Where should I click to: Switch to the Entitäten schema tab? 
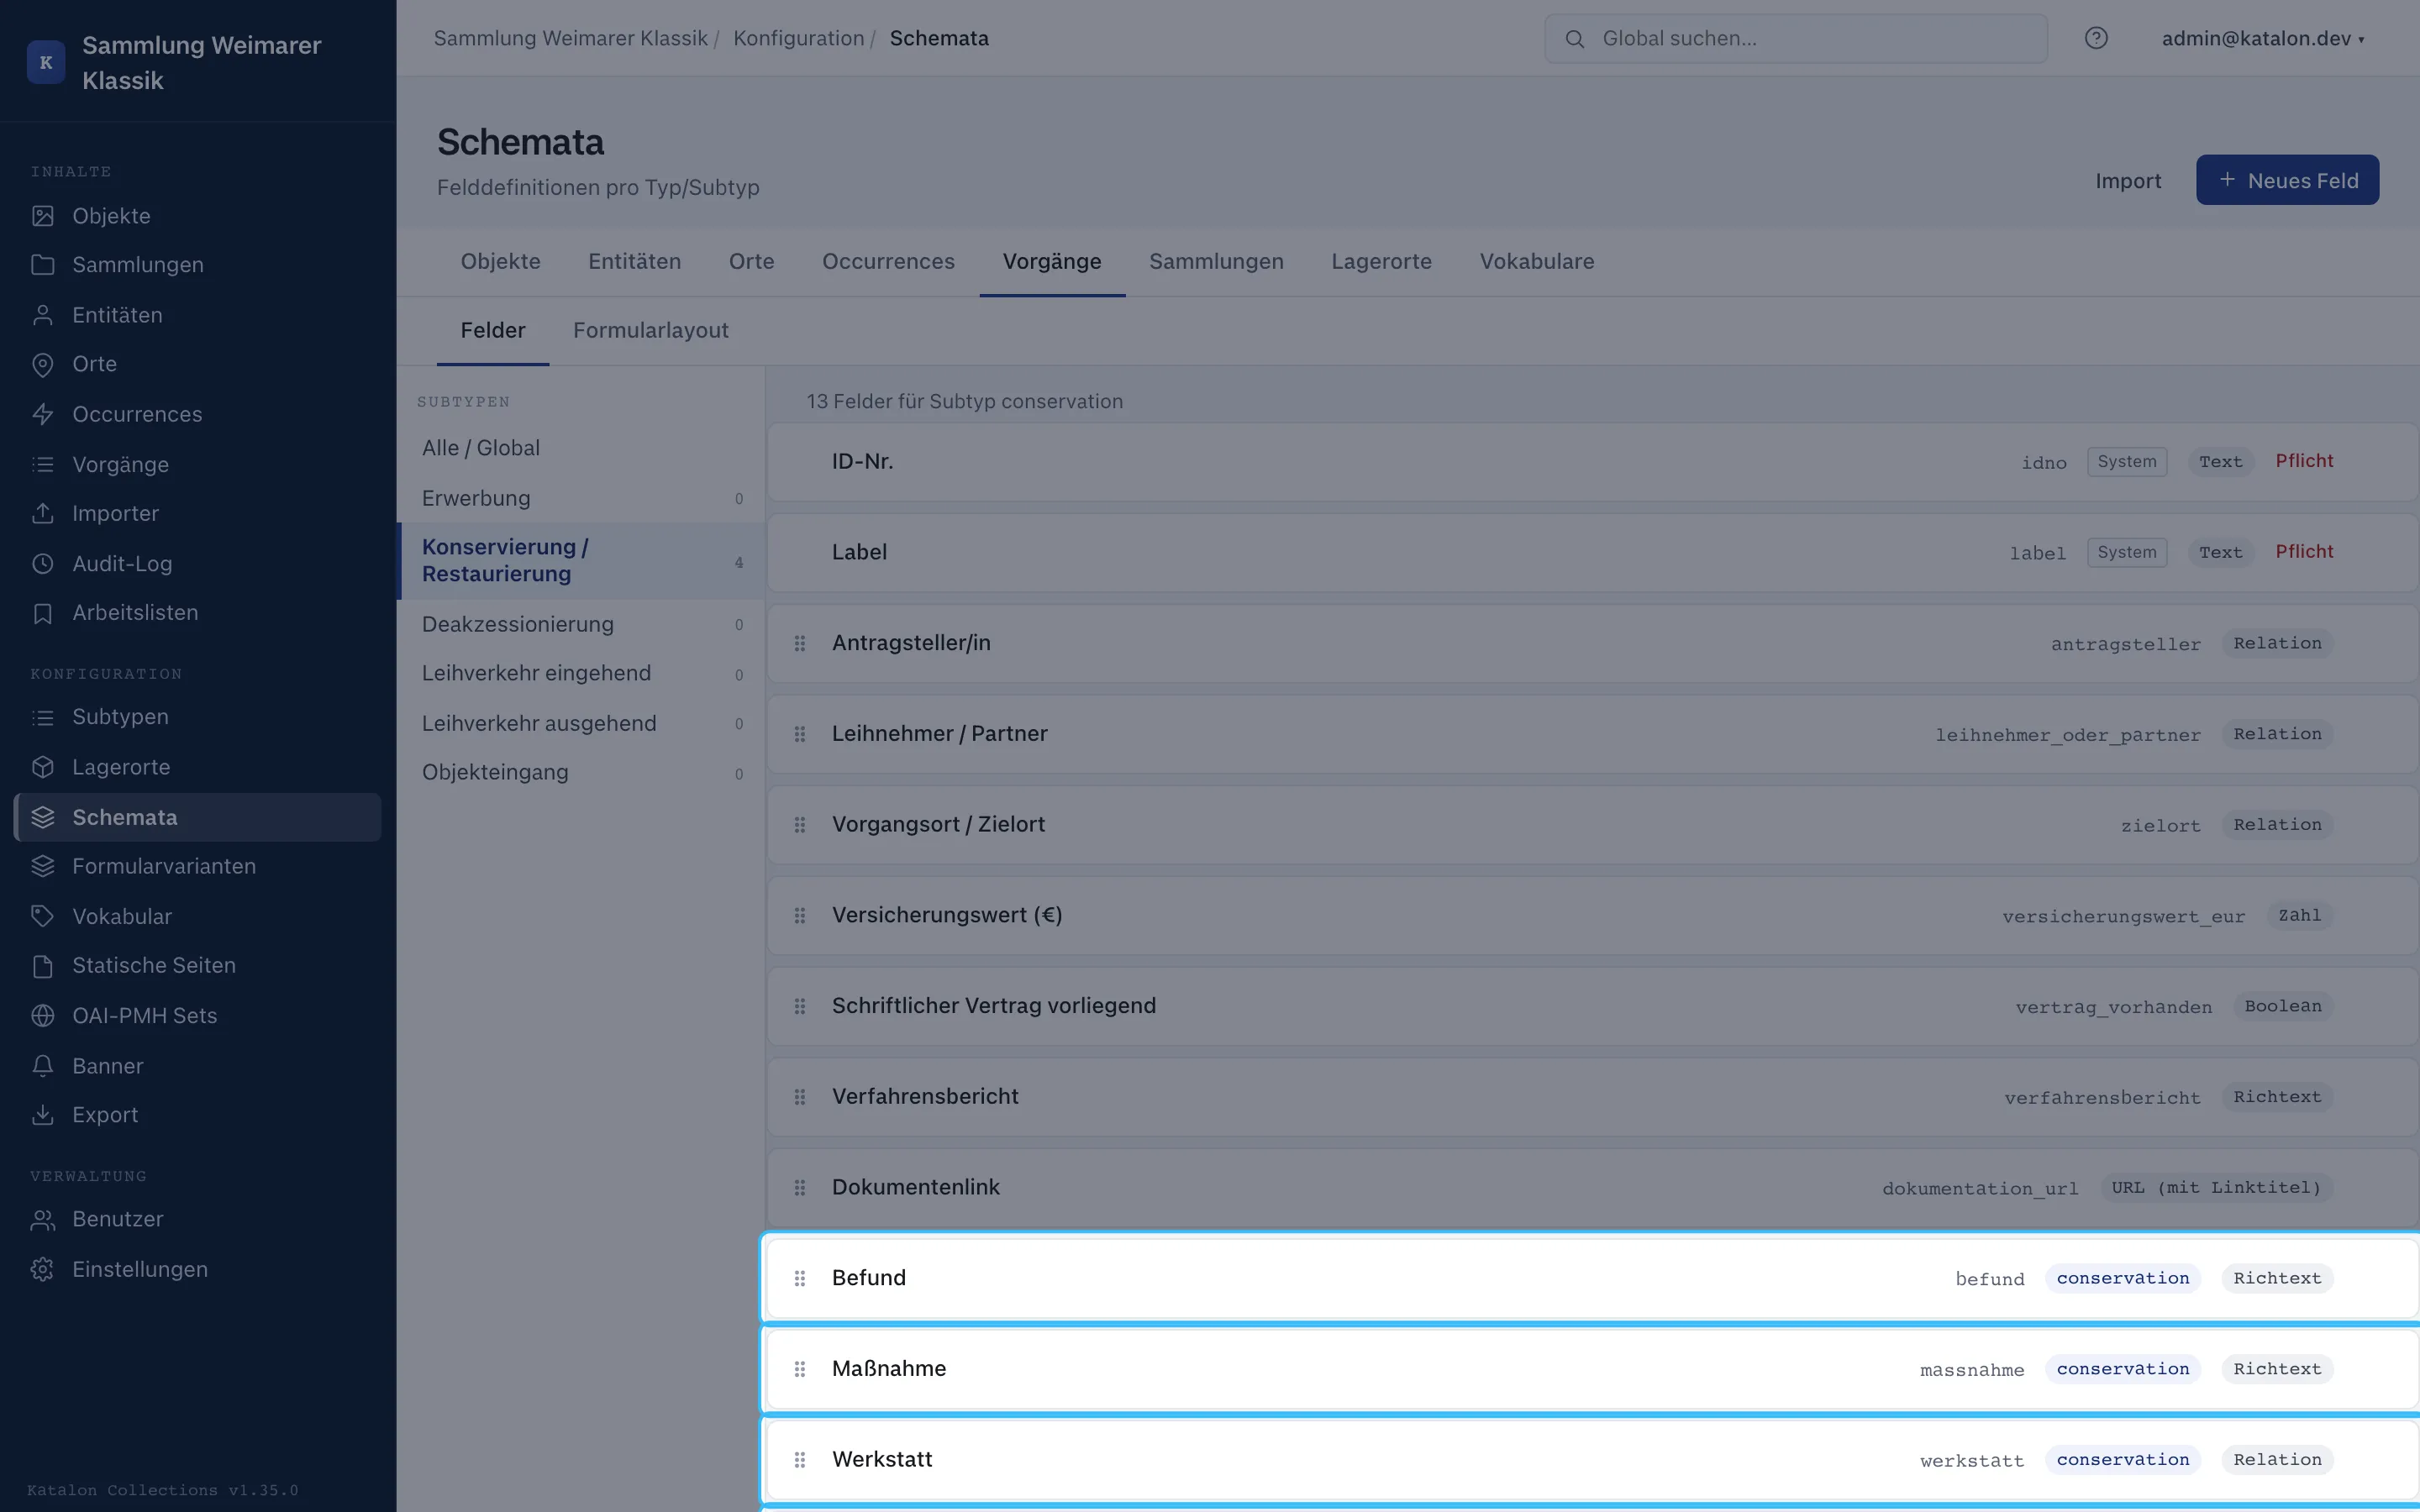[634, 262]
